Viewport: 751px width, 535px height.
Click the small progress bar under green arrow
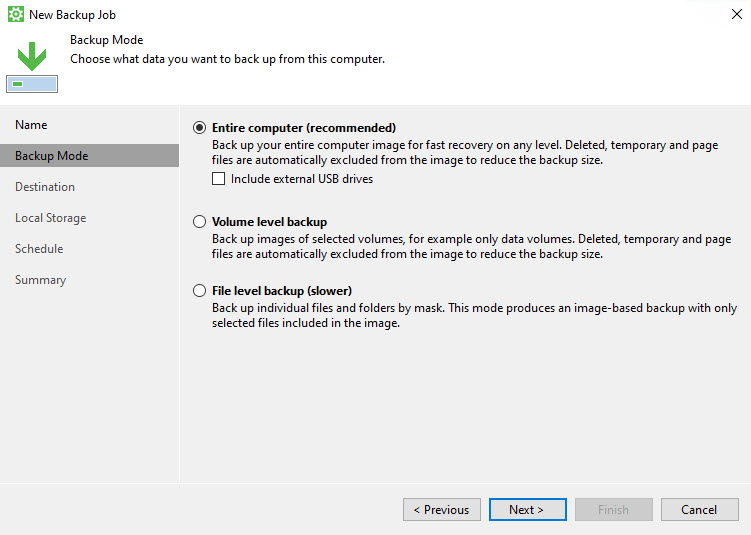coord(32,84)
